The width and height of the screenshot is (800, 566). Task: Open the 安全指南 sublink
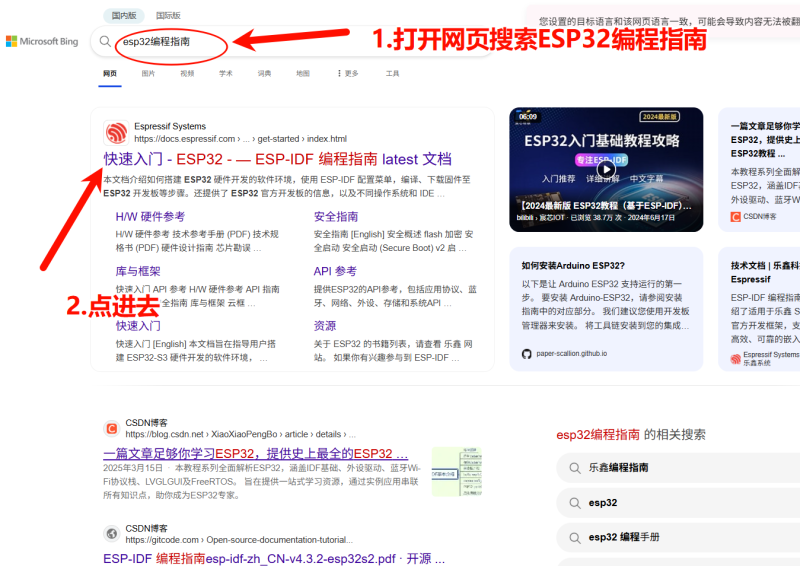[x=336, y=217]
